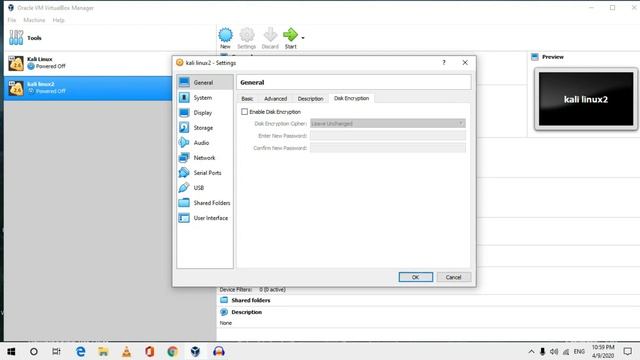640x360 pixels.
Task: Switch to the Description tab
Action: pos(310,99)
